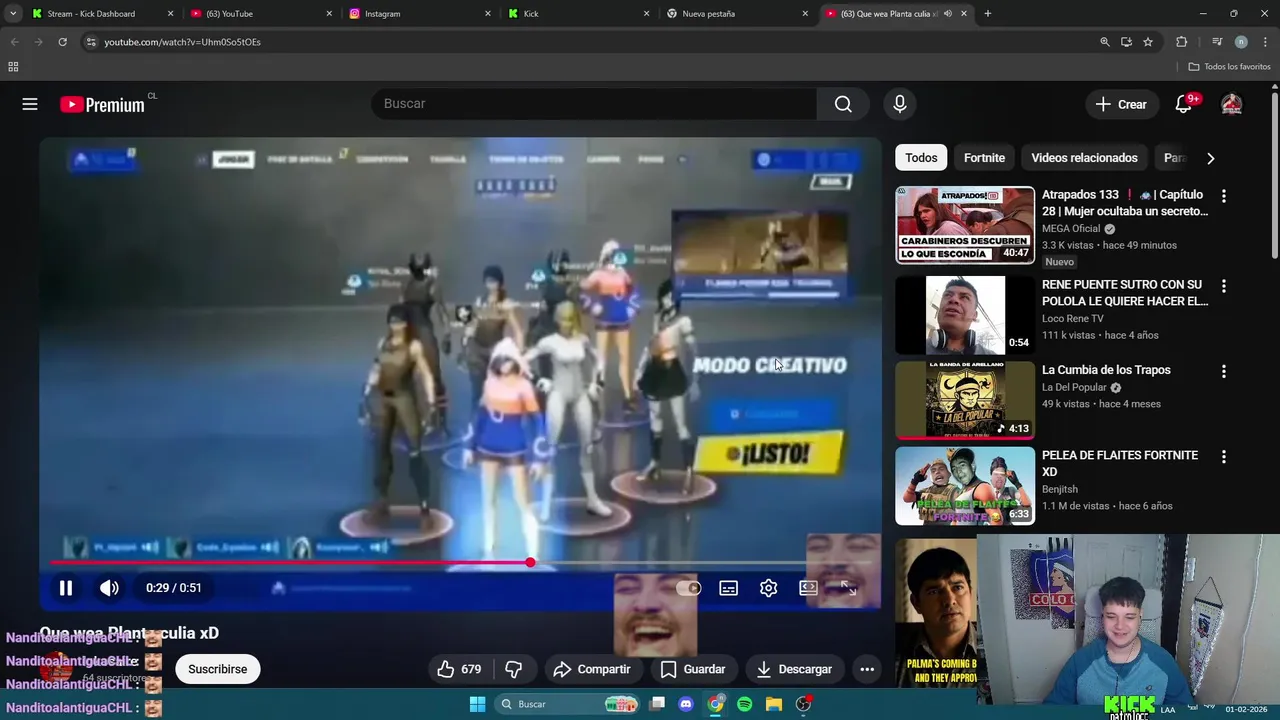Open File Explorer from the taskbar
The image size is (1280, 720).
click(773, 704)
